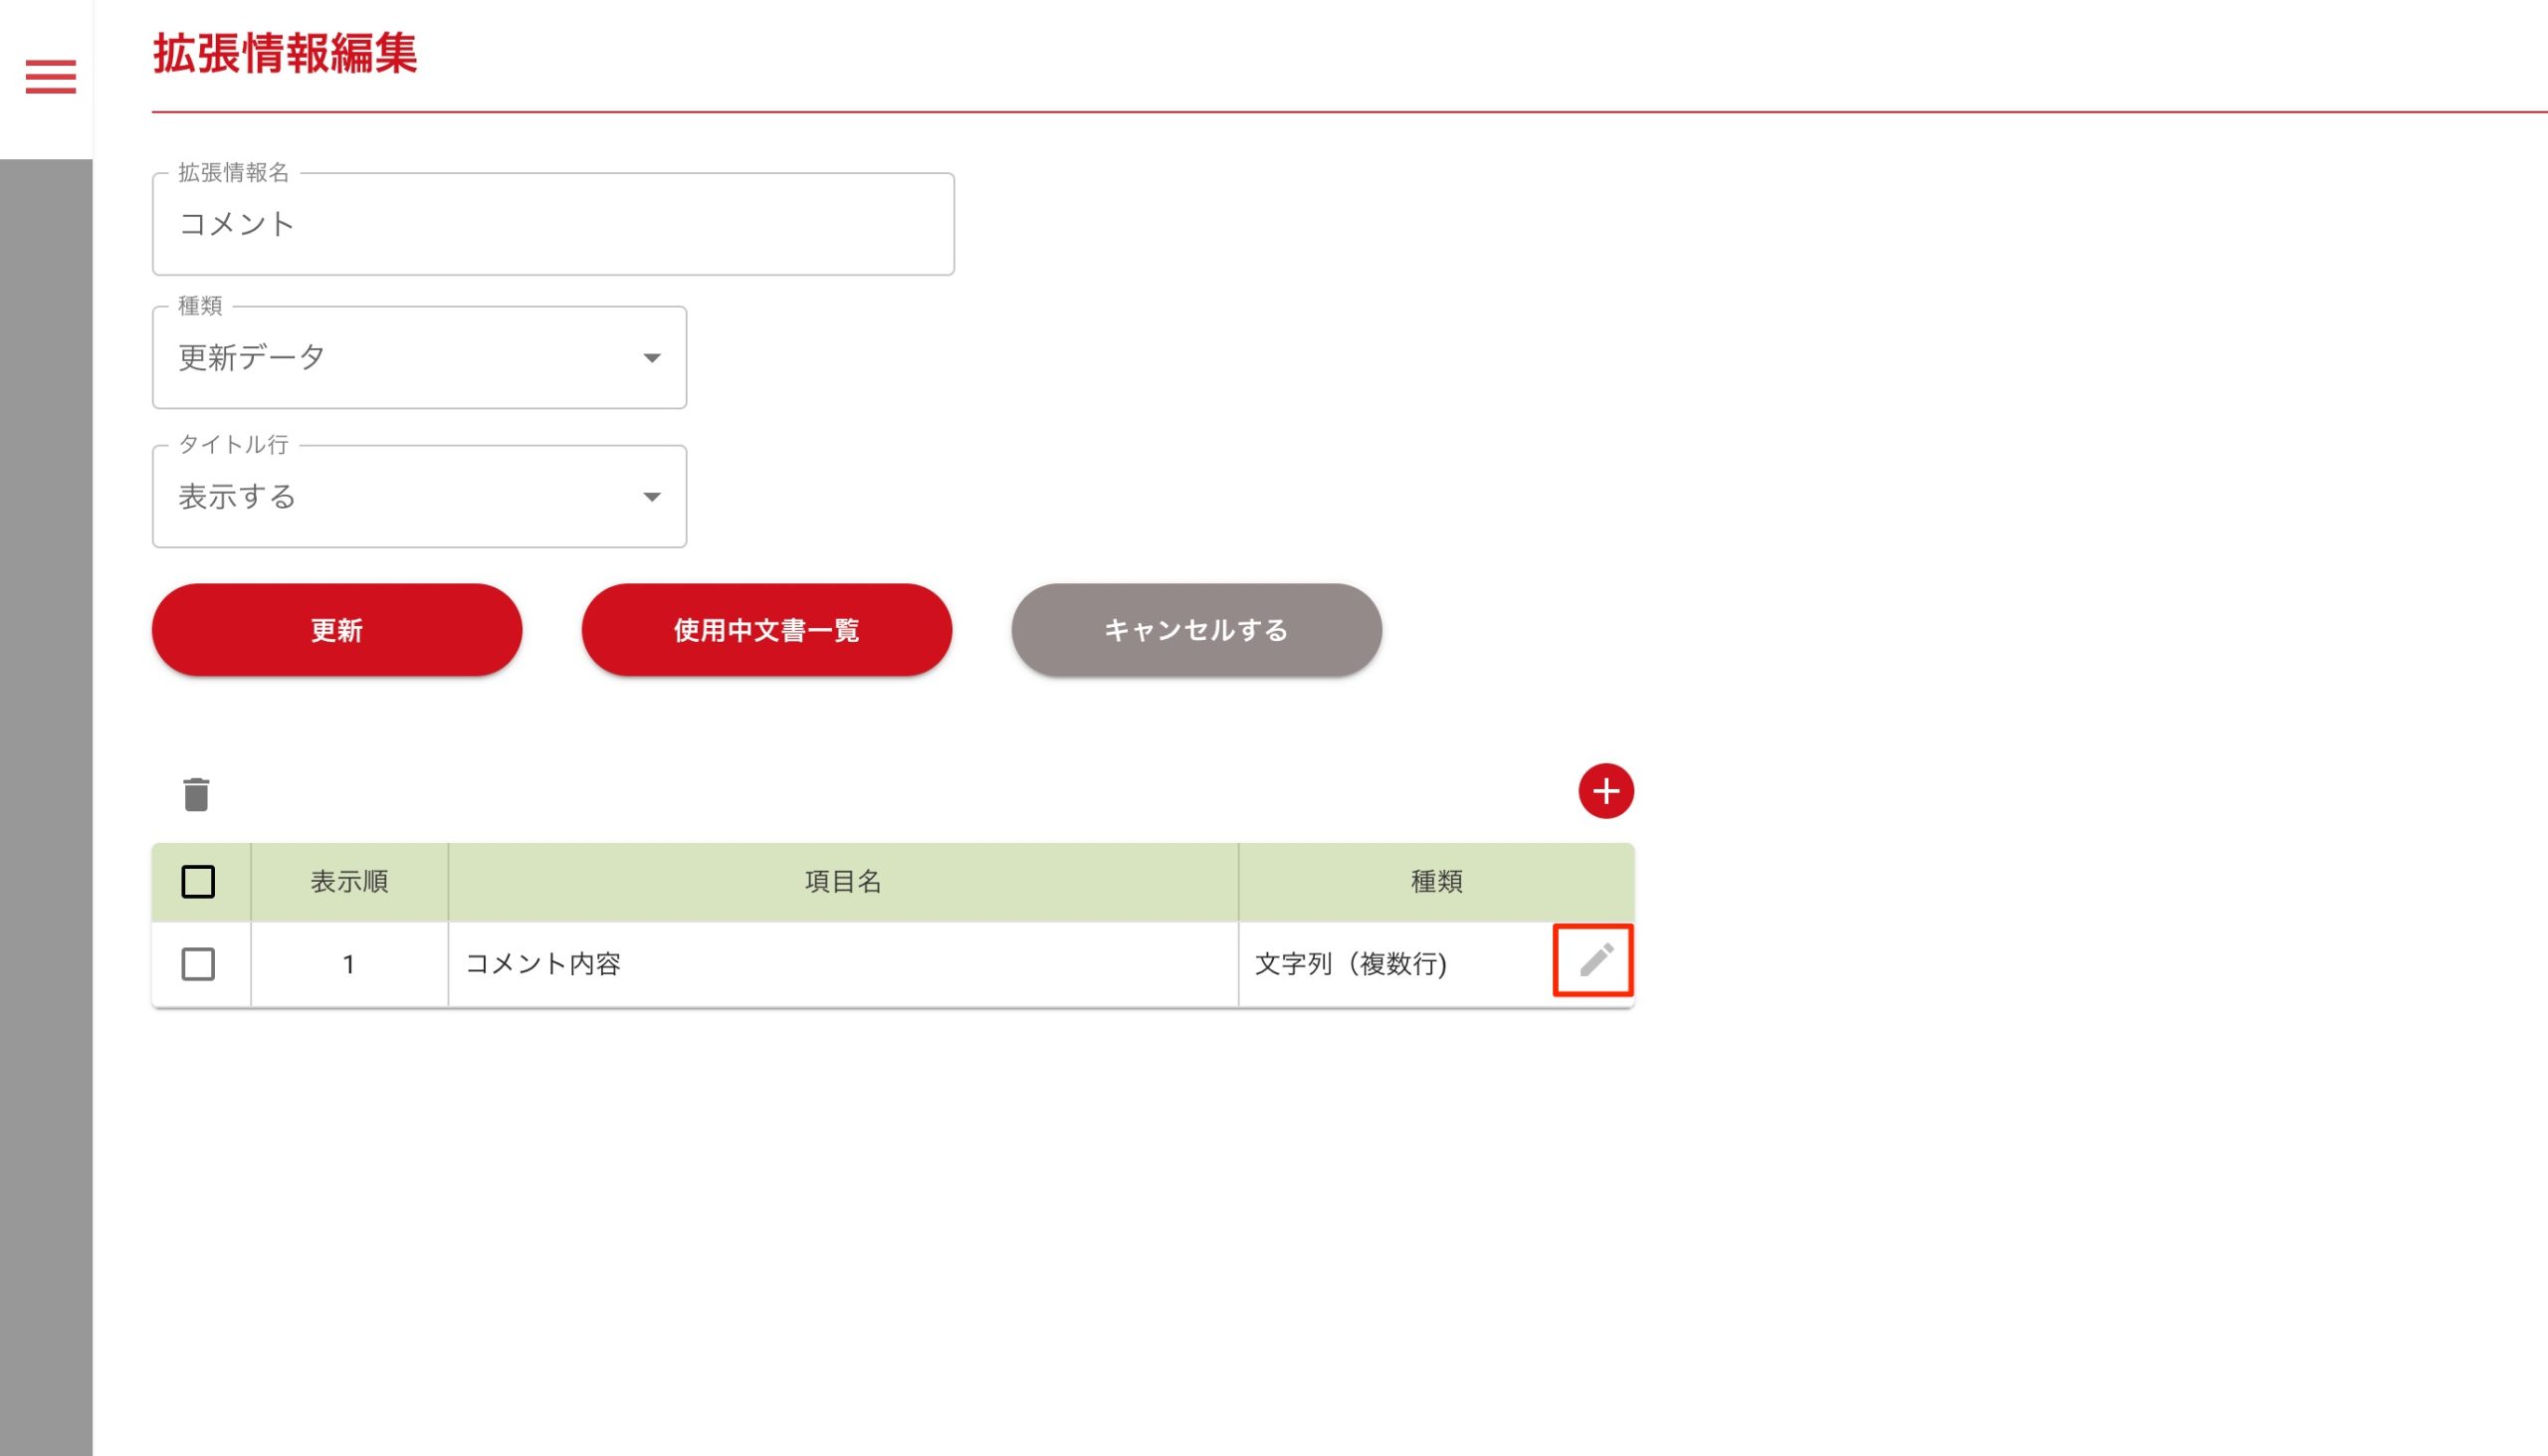Open the 種類 dropdown showing 更新データ
This screenshot has width=2548, height=1456.
point(419,358)
